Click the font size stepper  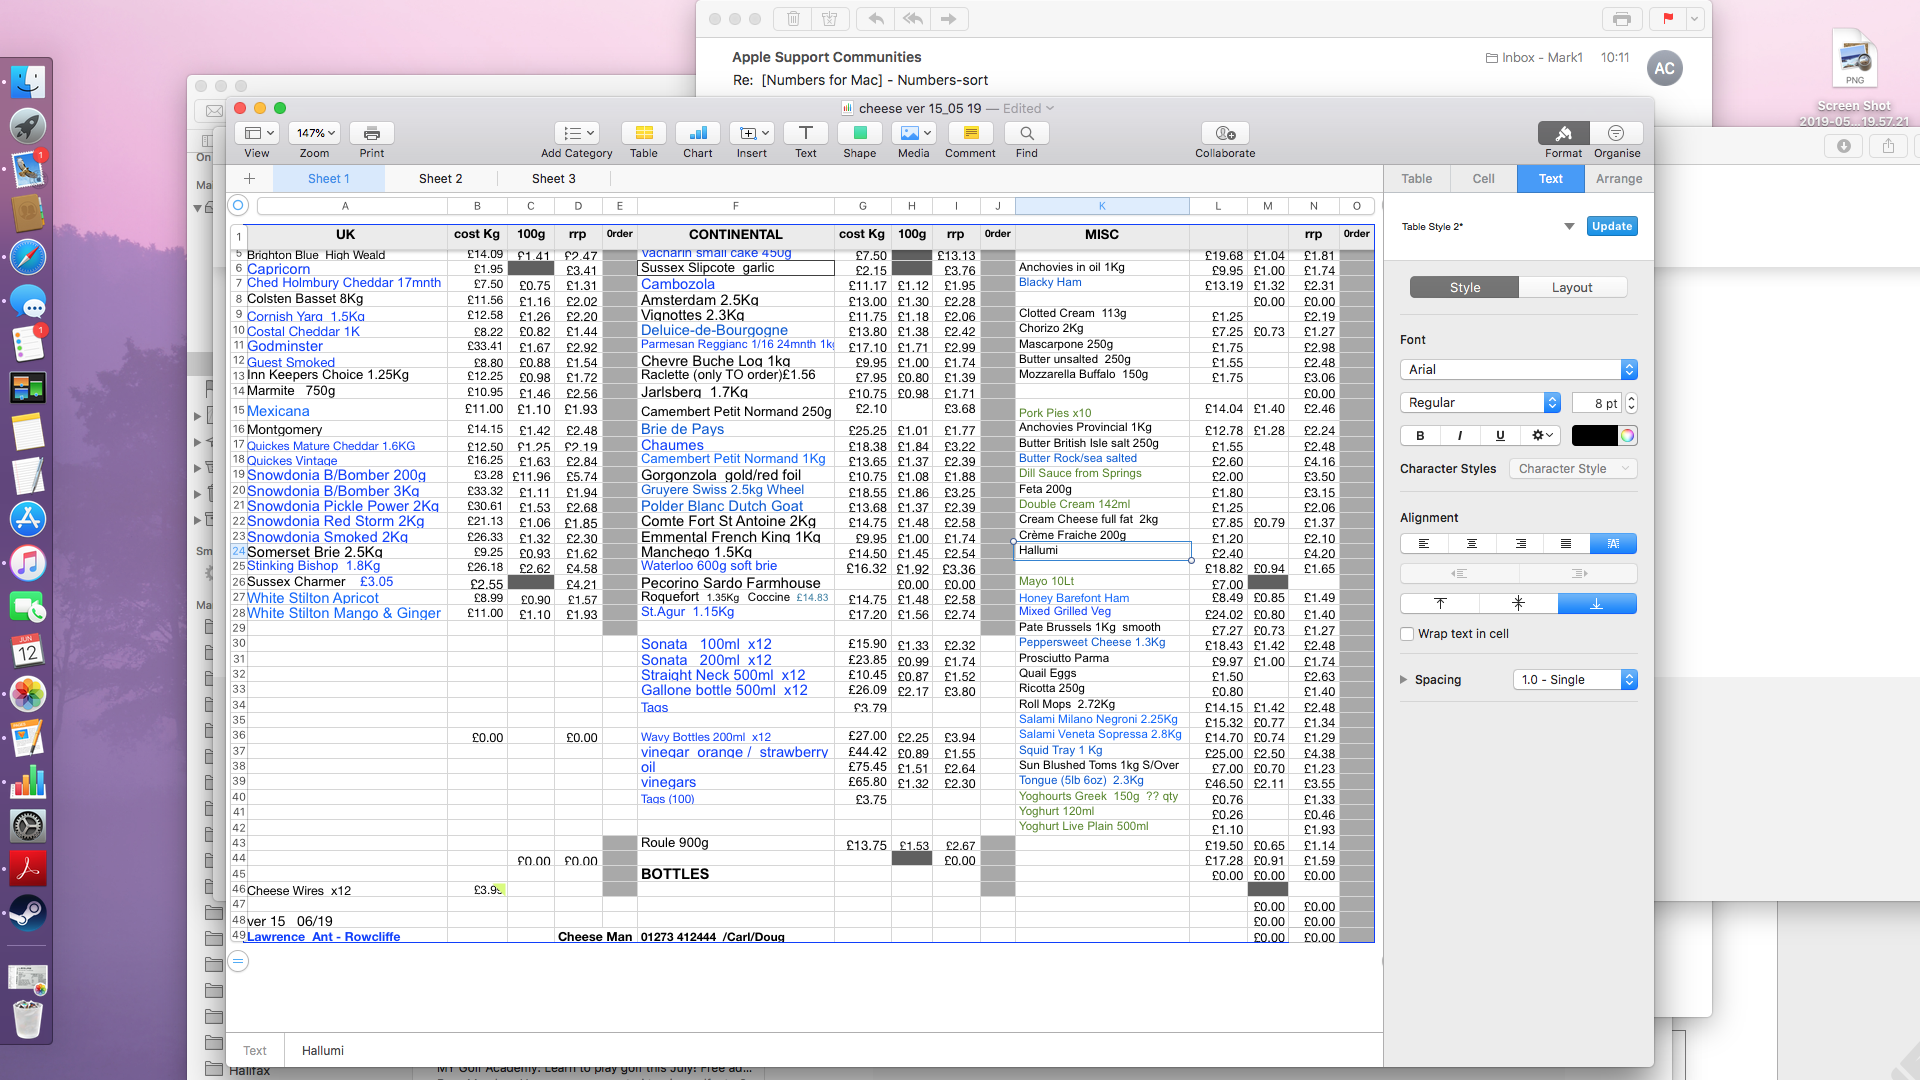[x=1631, y=403]
